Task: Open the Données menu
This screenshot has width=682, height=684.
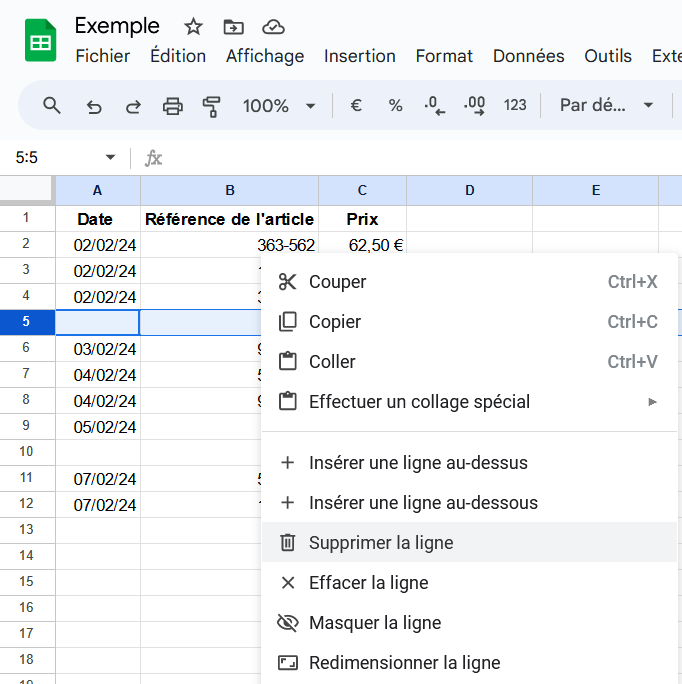Action: click(528, 56)
